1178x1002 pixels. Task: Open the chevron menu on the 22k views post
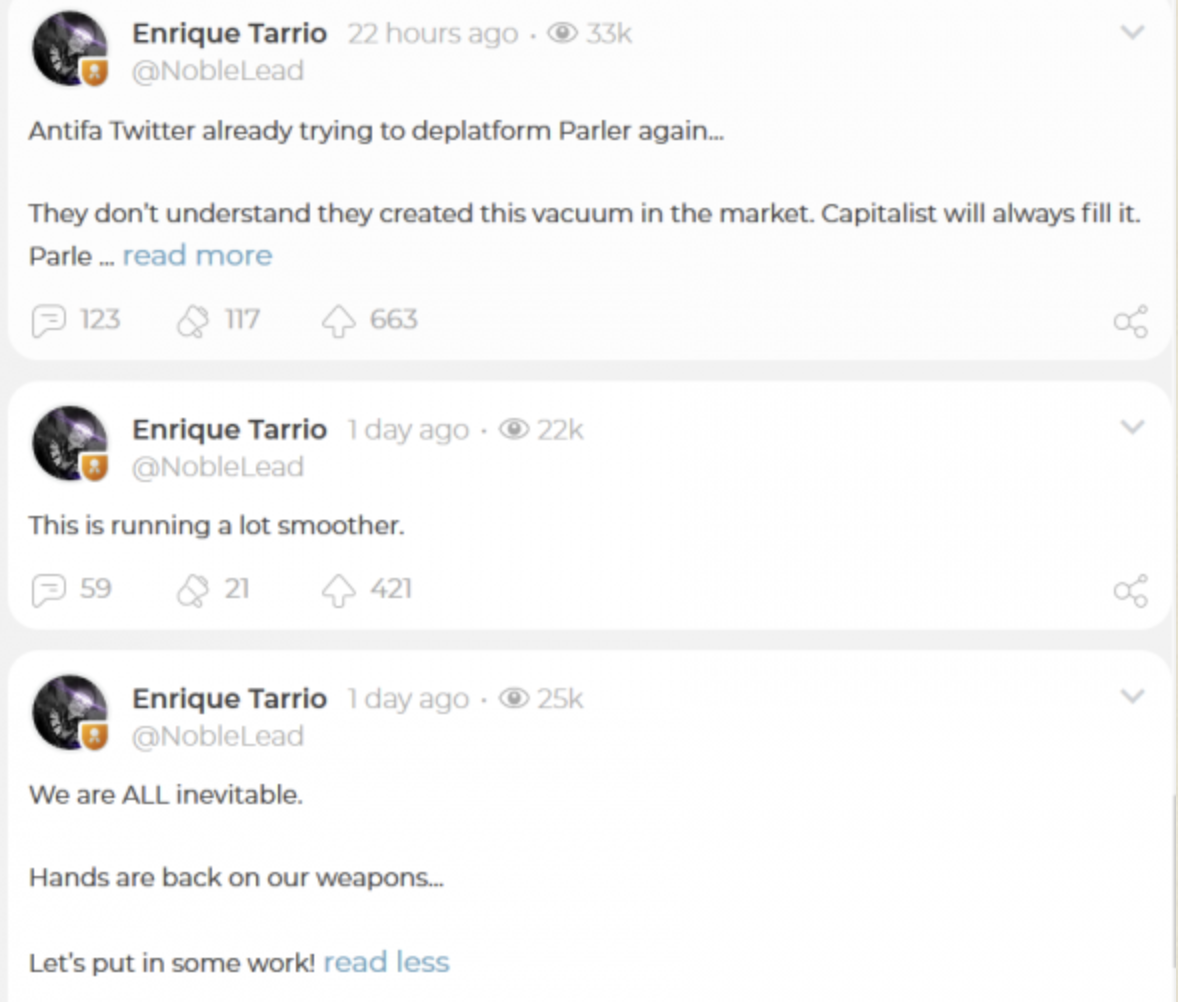(1132, 428)
